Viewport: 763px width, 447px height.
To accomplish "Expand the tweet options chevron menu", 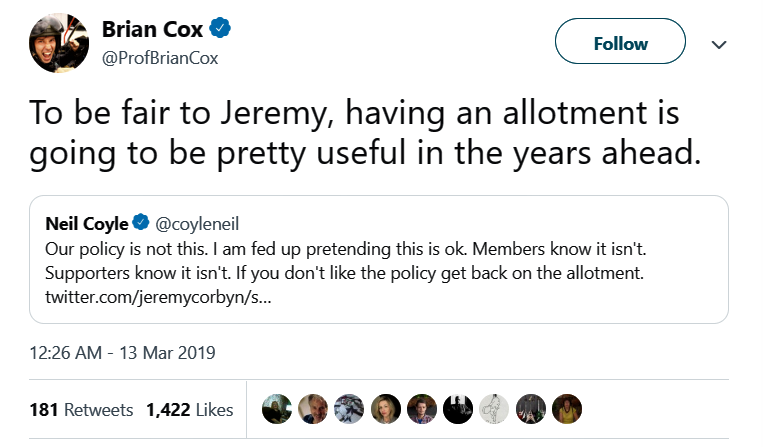I will 718,44.
